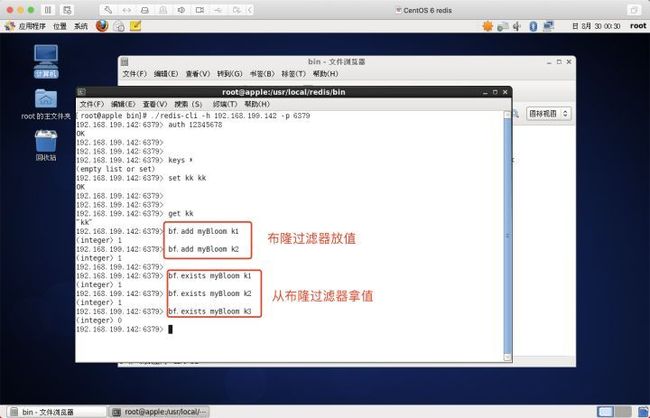The height and width of the screenshot is (418, 650).
Task: Open the VM snapshot manager icon
Action: coord(68,10)
